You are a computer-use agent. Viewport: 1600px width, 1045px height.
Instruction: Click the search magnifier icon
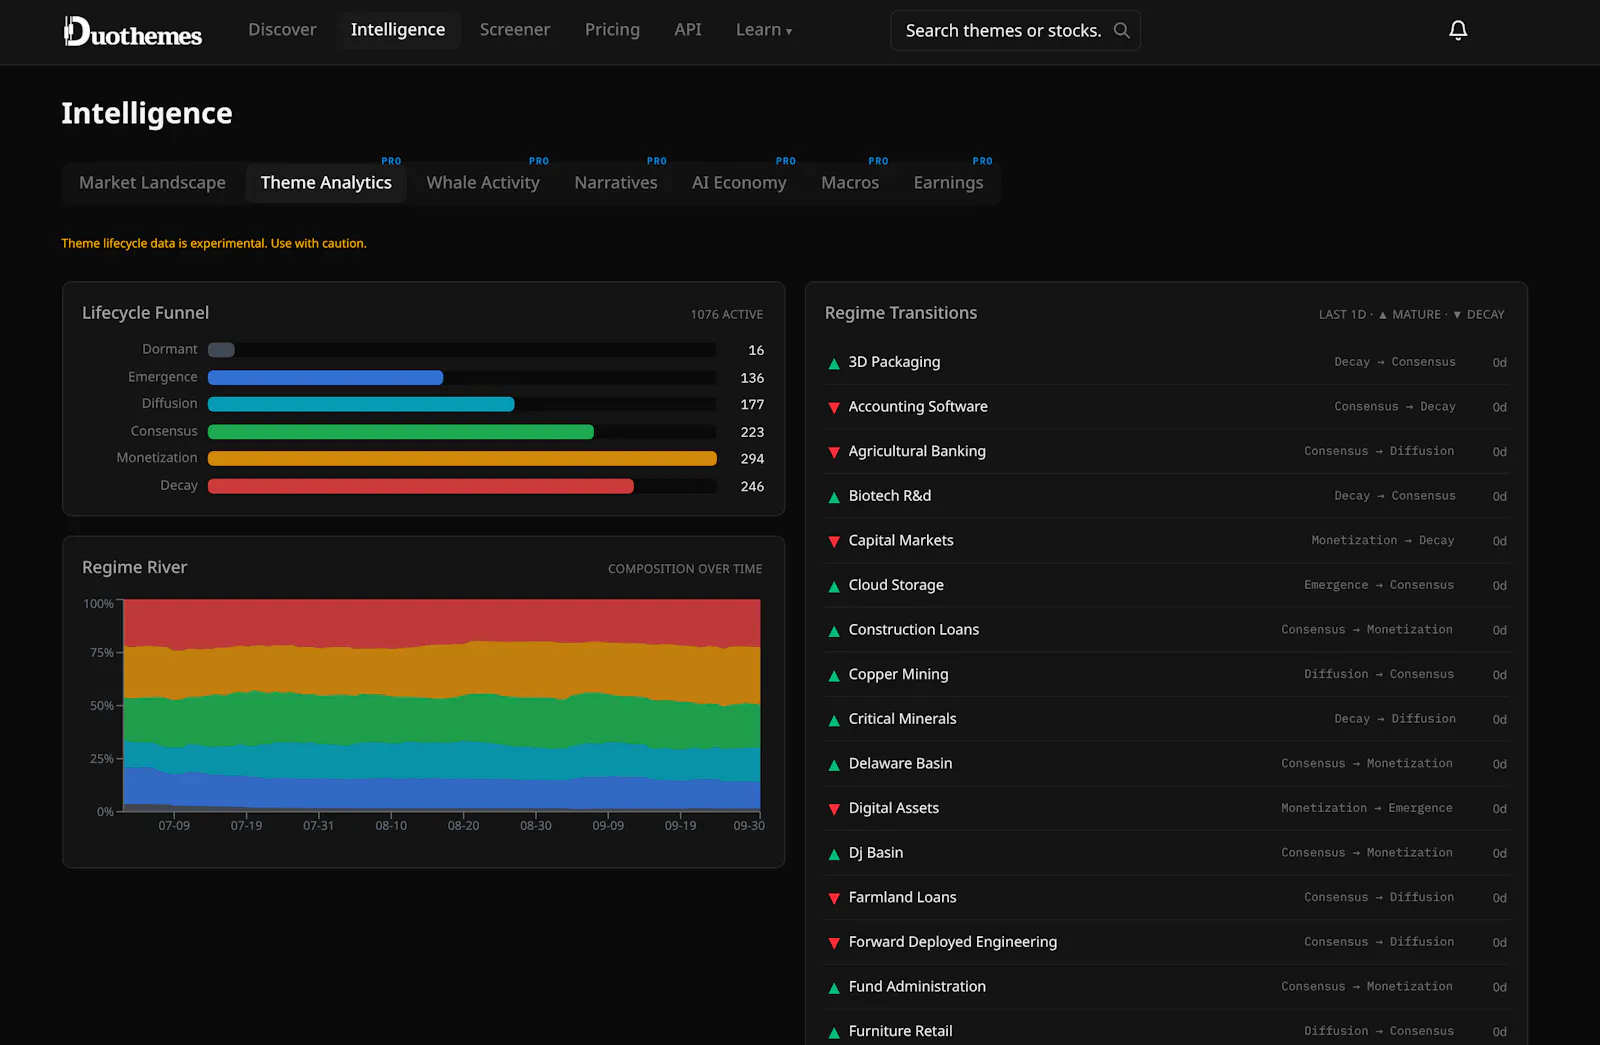point(1122,31)
